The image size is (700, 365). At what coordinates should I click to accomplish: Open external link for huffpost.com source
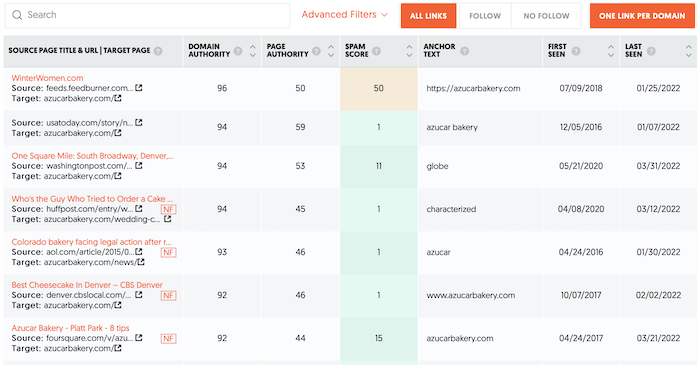139,209
